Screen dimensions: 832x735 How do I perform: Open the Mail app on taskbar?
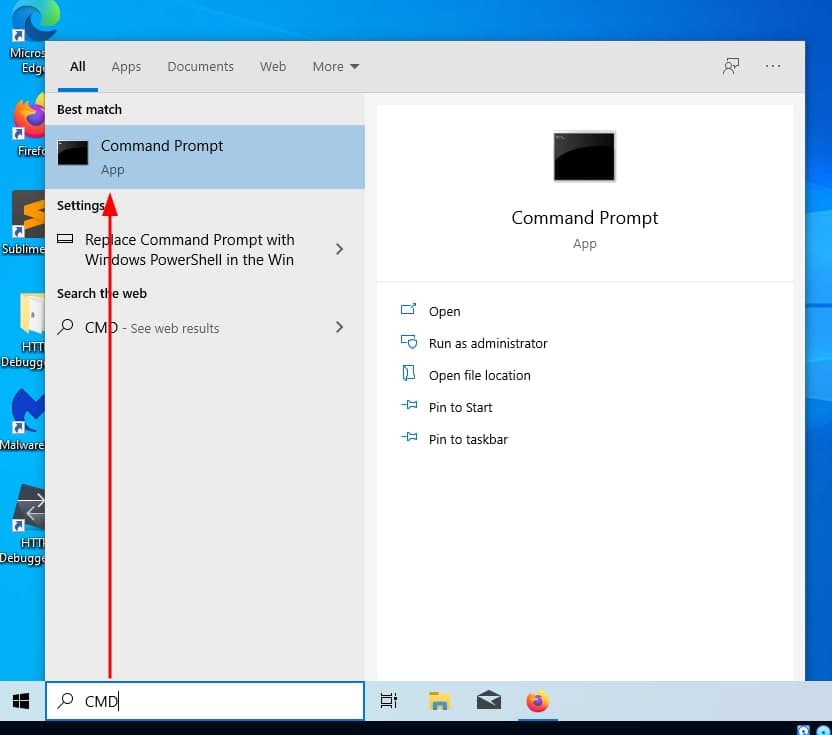point(489,701)
